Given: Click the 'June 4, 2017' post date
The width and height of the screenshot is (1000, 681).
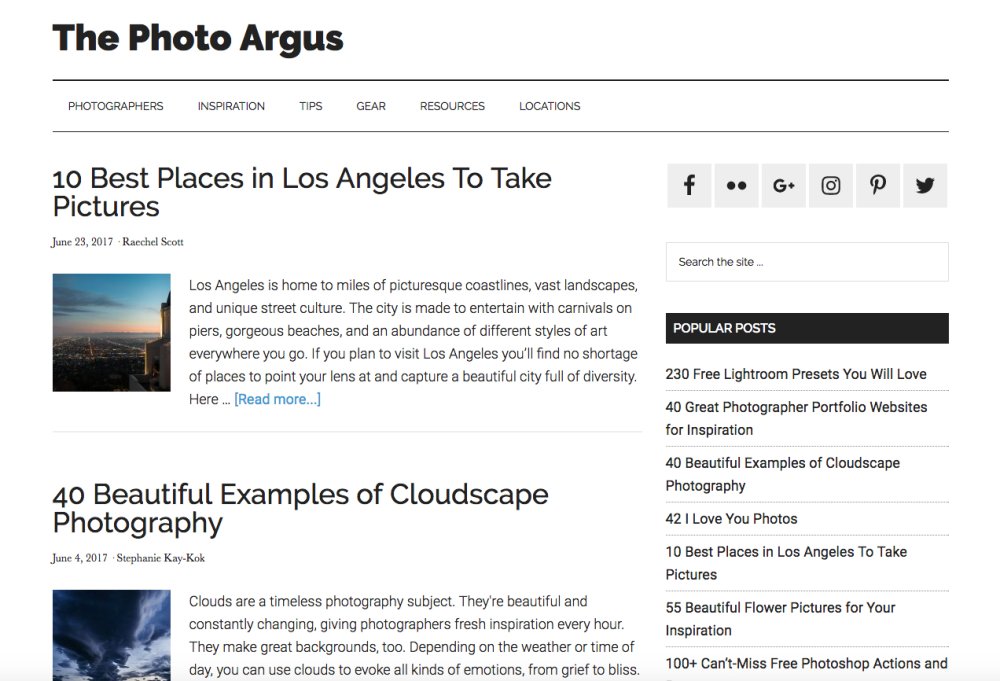Looking at the screenshot, I should point(80,558).
